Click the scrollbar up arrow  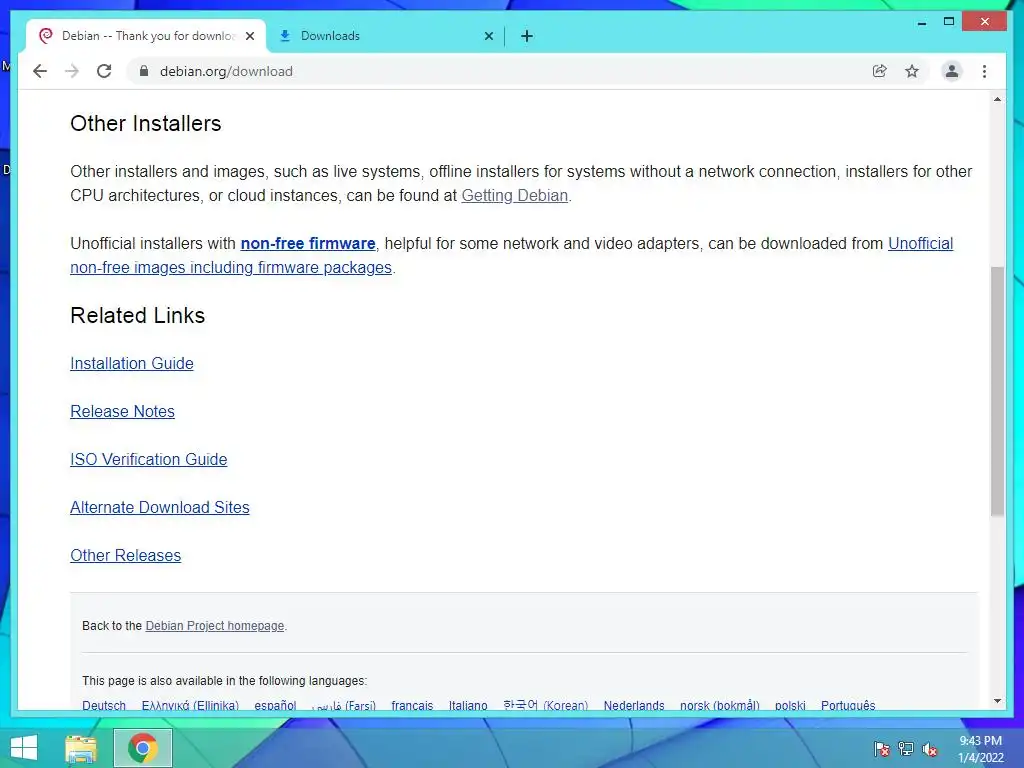[997, 99]
